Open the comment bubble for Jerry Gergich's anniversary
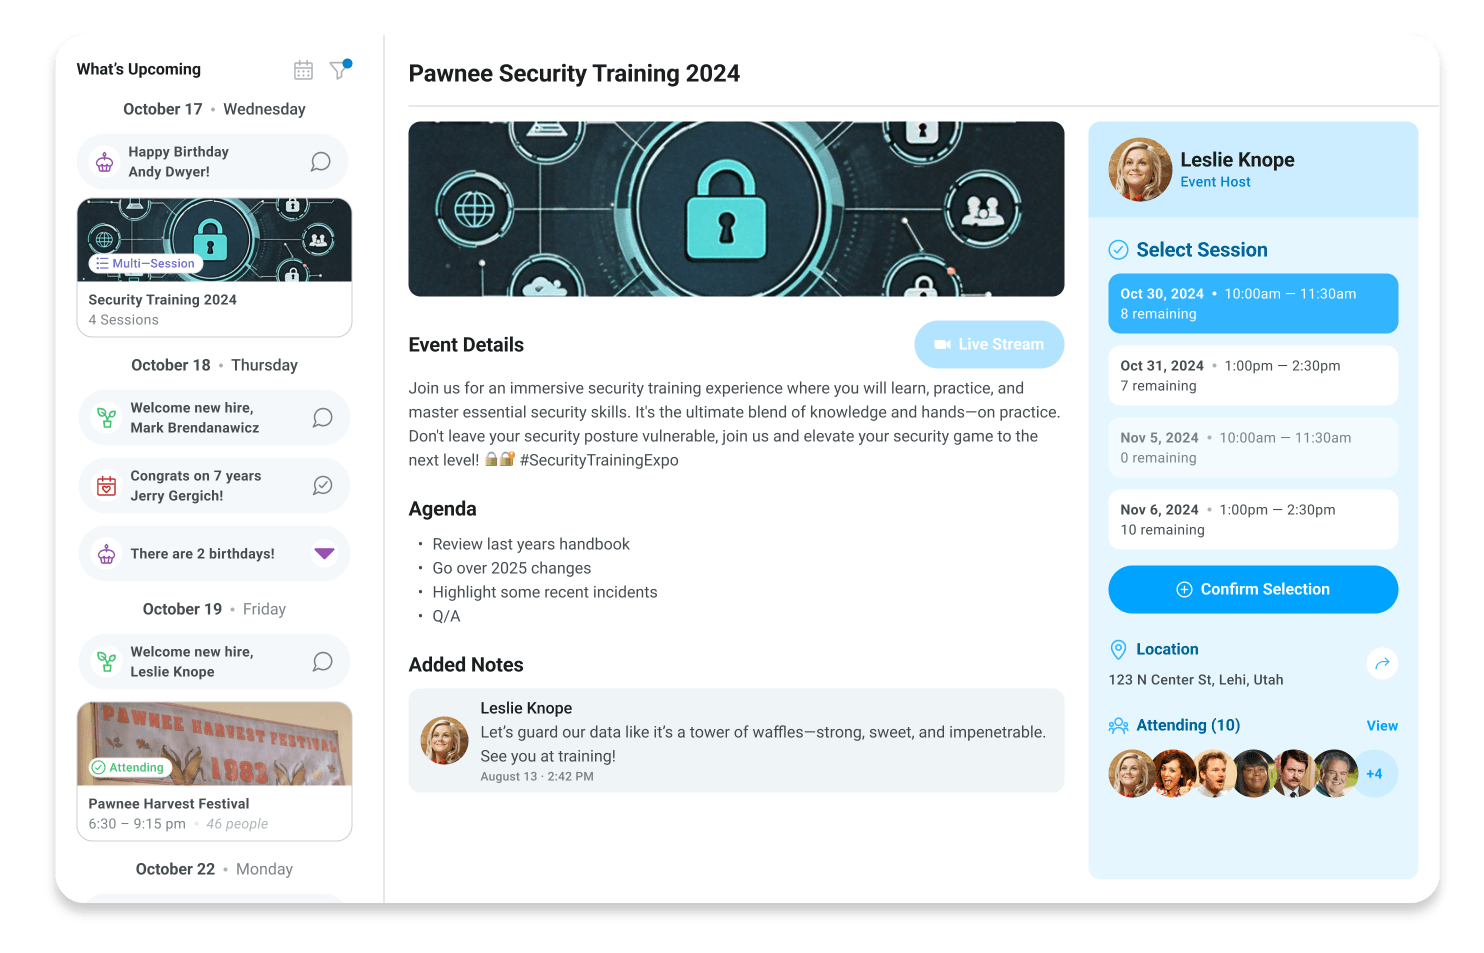The image size is (1484, 953). [322, 486]
